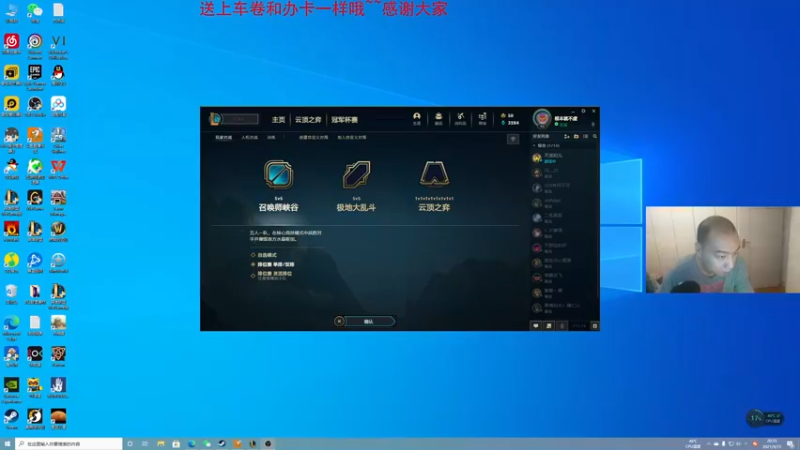Cancel with the round X button
This screenshot has width=800, height=450.
point(339,321)
